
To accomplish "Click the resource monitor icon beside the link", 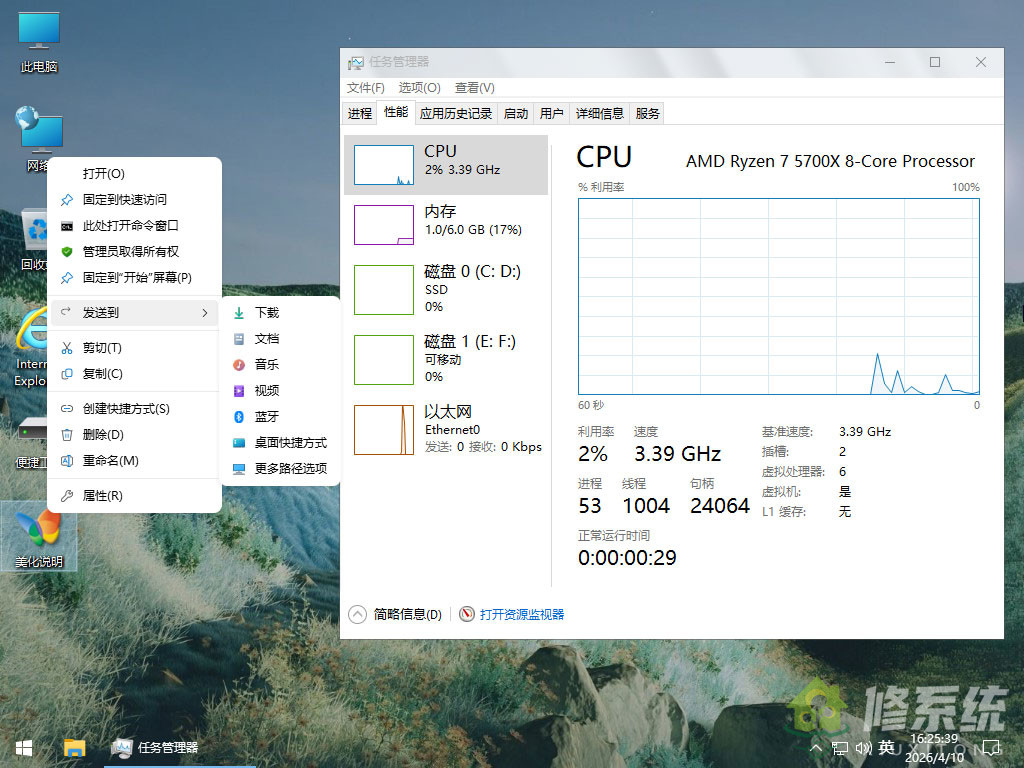I will [x=467, y=614].
